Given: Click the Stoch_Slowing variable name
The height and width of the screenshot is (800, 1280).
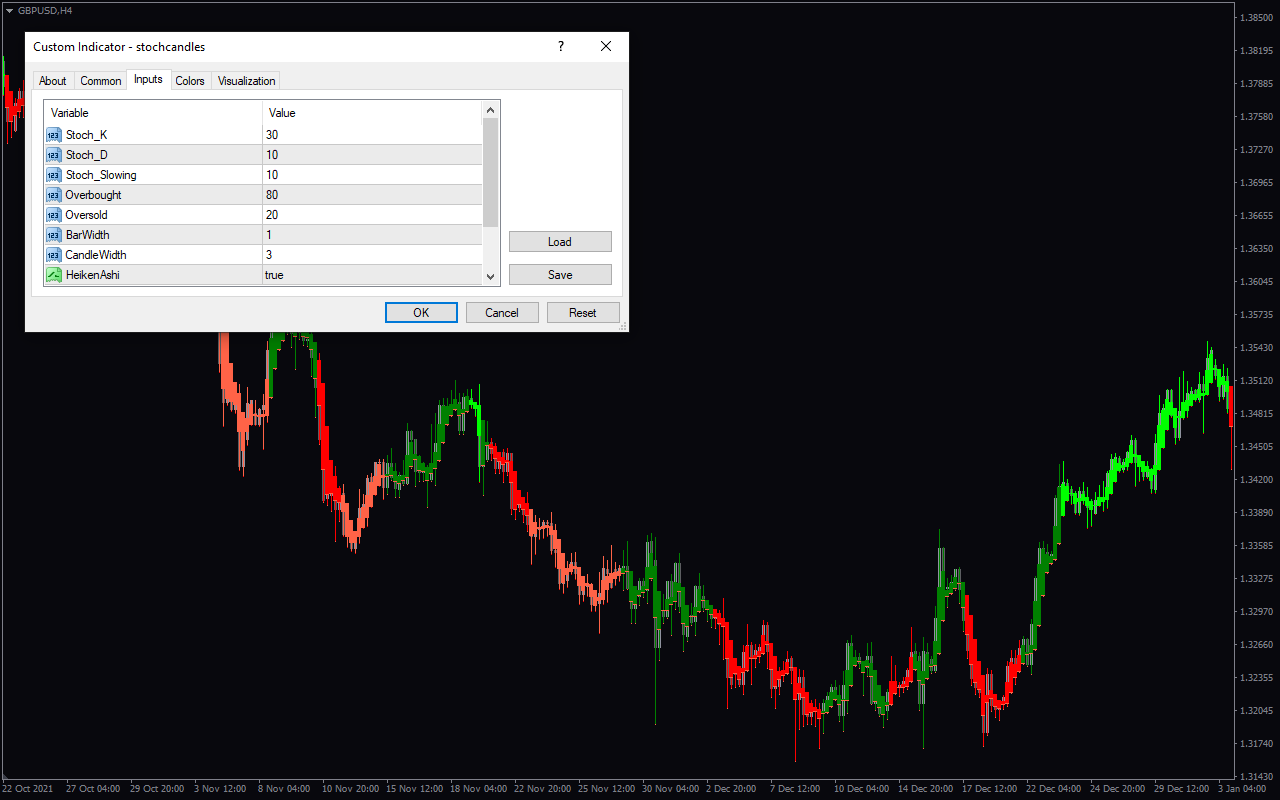Looking at the screenshot, I should pos(101,175).
